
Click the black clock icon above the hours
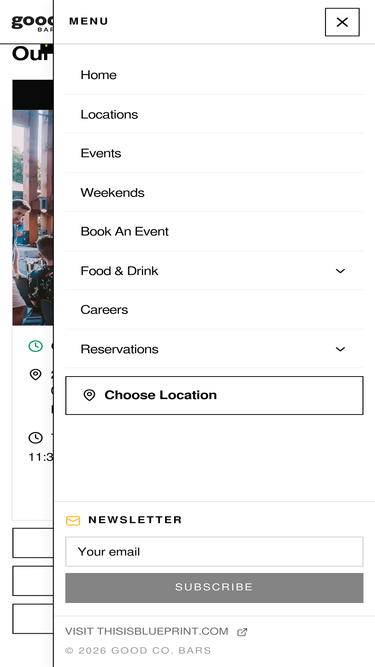[35, 437]
